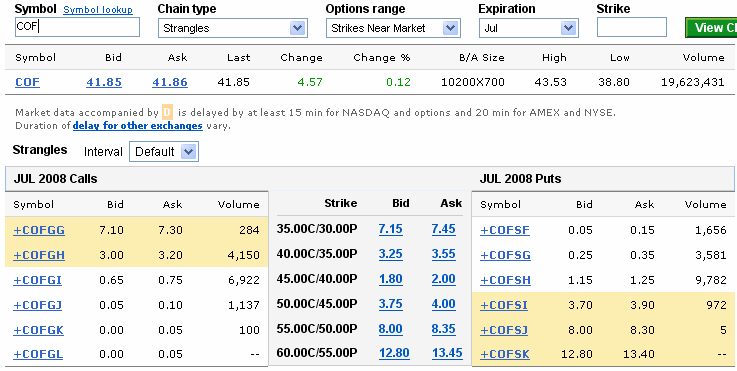The height and width of the screenshot is (371, 737).
Task: Open the Expiration dropdown showing Jul
Action: coord(528,28)
